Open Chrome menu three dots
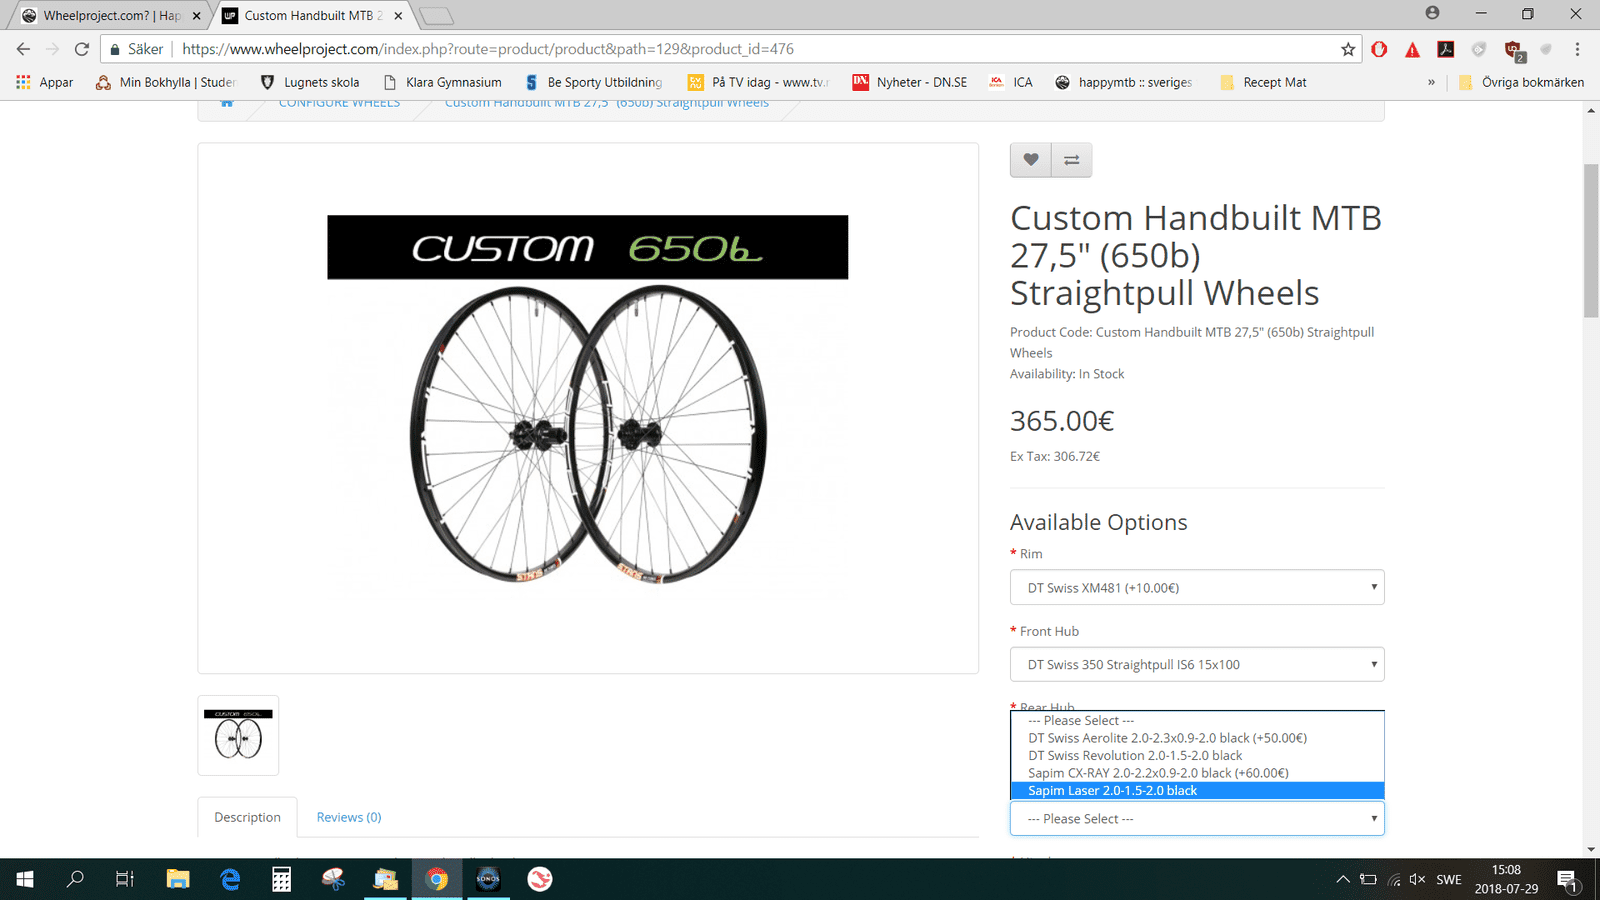This screenshot has height=900, width=1600. [1577, 49]
